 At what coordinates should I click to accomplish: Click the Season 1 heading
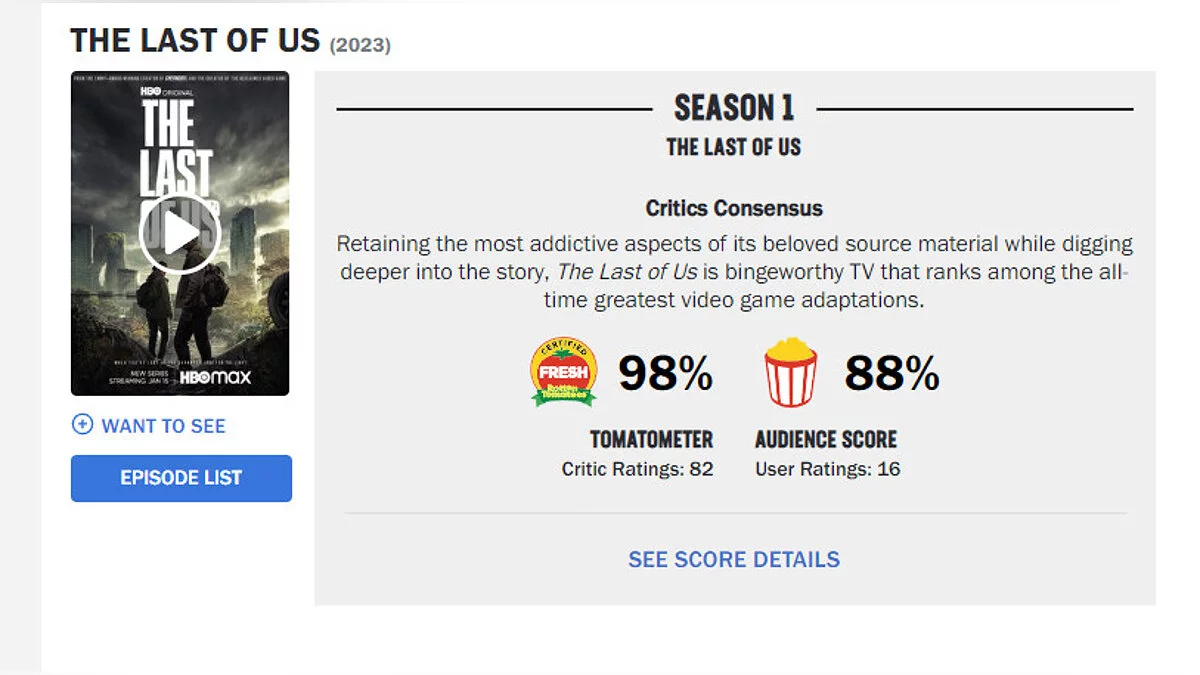tap(734, 108)
